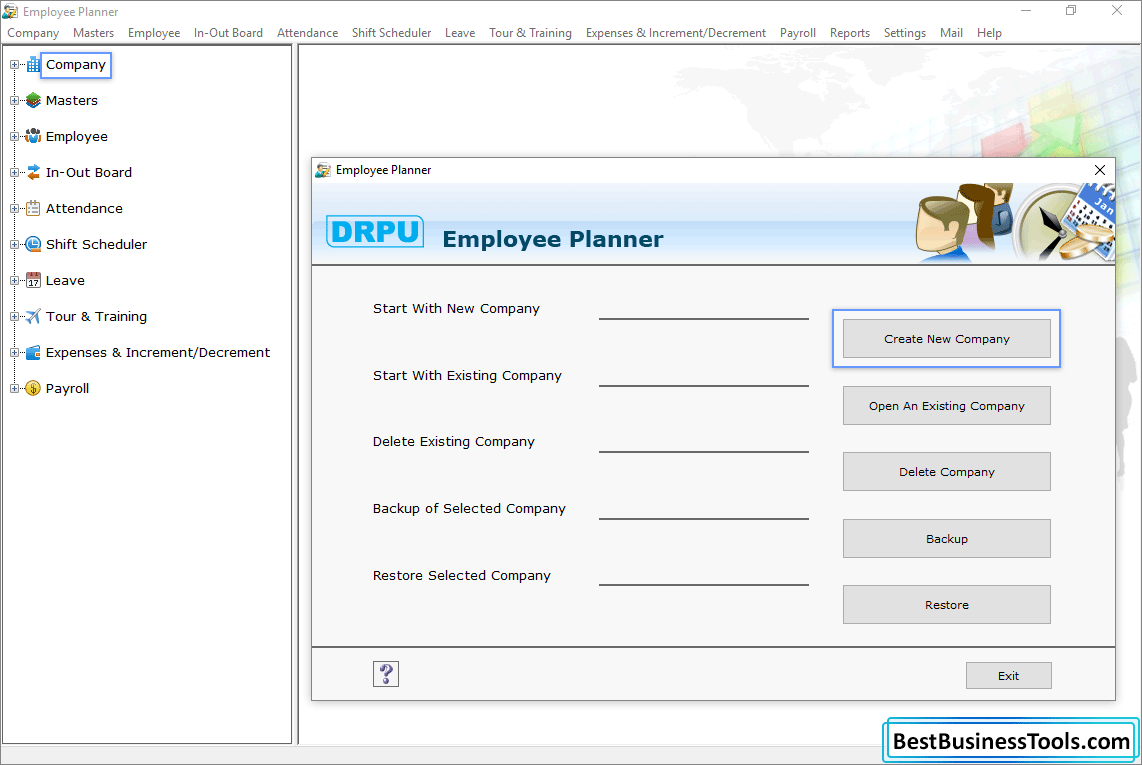Expand the Shift Scheduler tree node
Screen dimensions: 1142x765
(x=14, y=244)
